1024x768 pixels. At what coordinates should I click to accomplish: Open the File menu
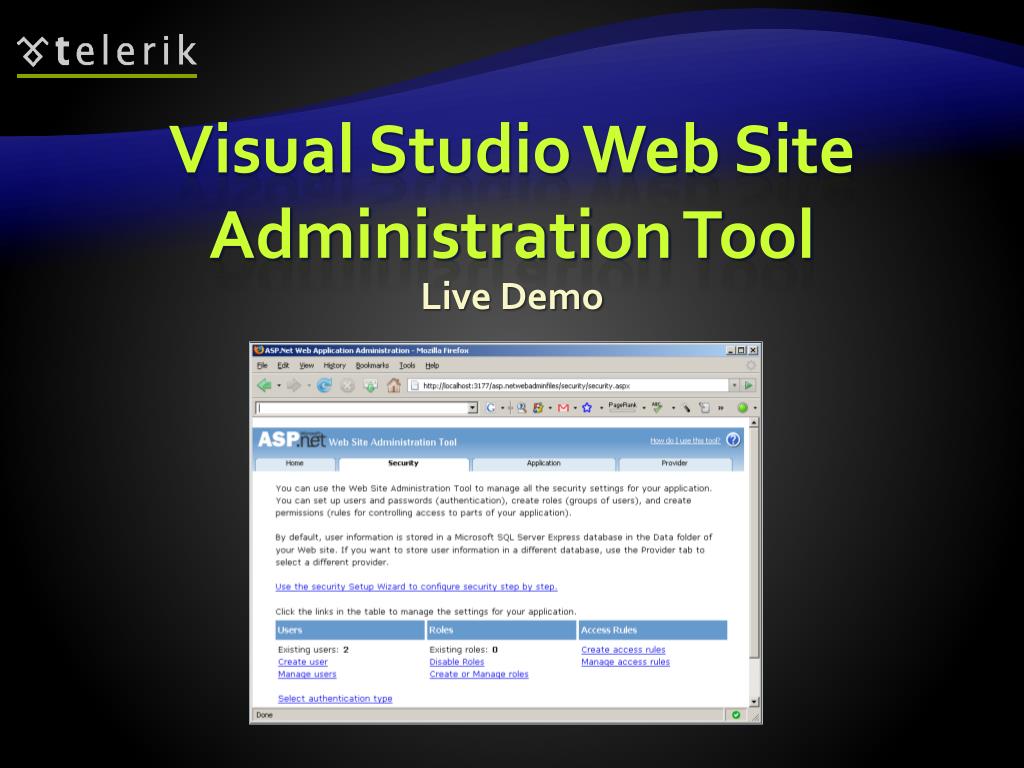[262, 366]
